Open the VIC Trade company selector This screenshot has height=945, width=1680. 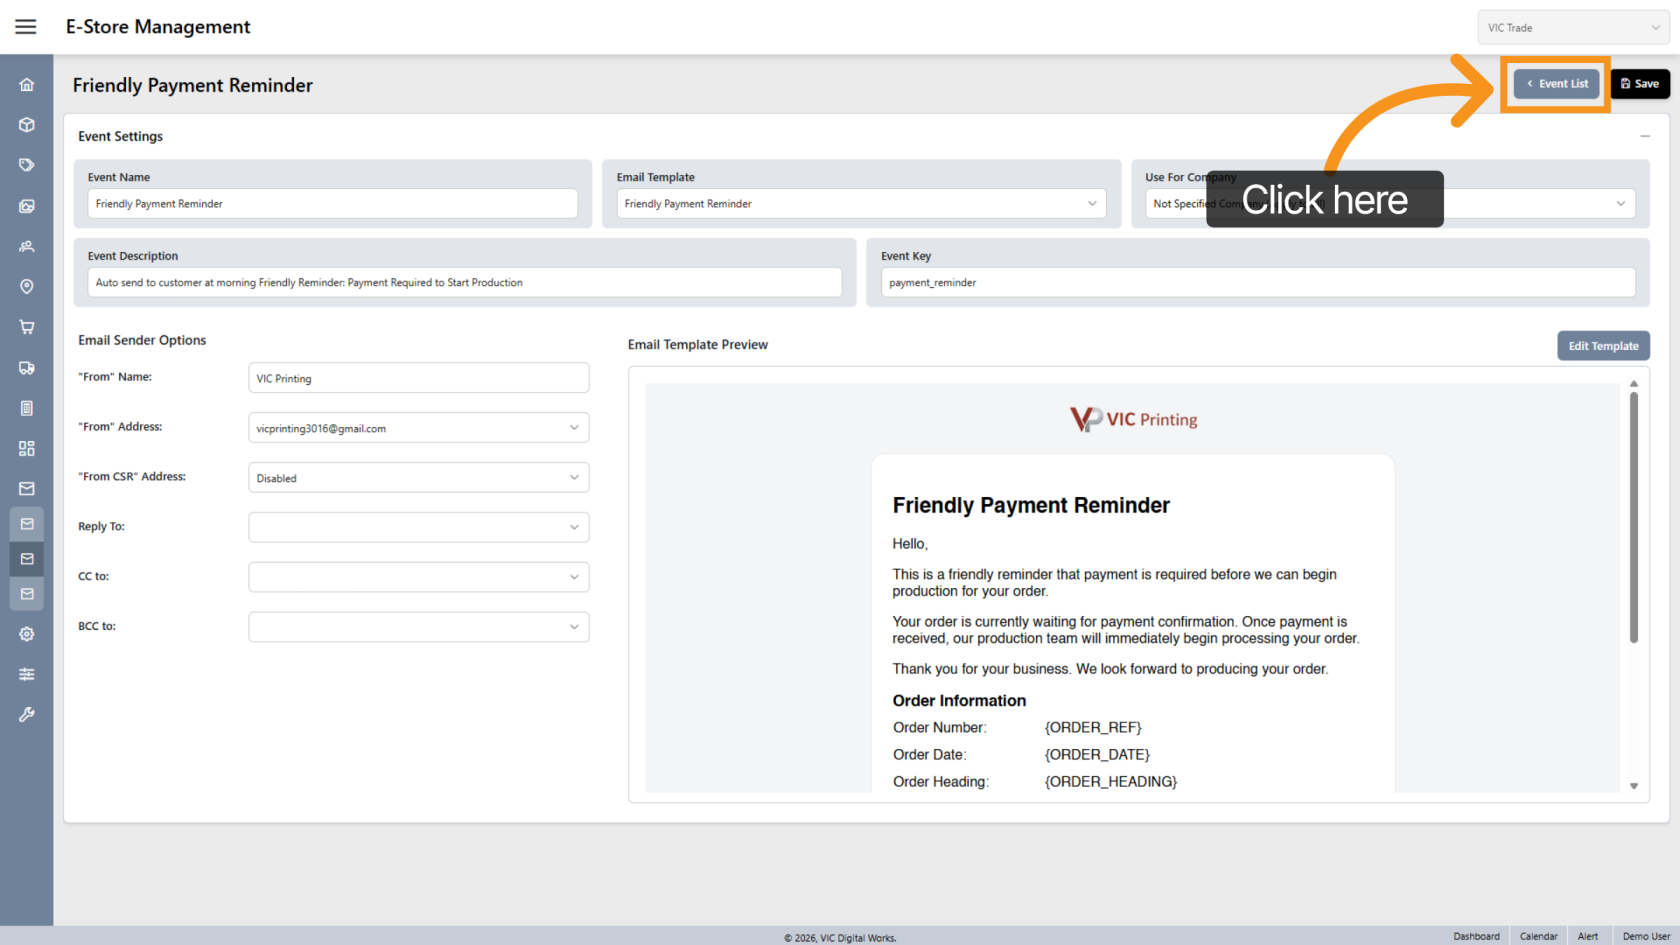(1573, 28)
